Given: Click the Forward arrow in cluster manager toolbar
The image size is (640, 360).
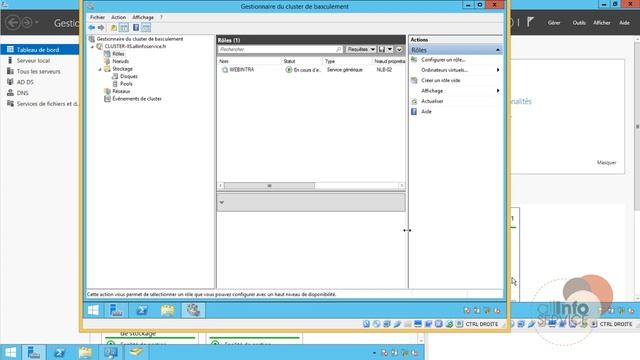Looking at the screenshot, I should [101, 27].
